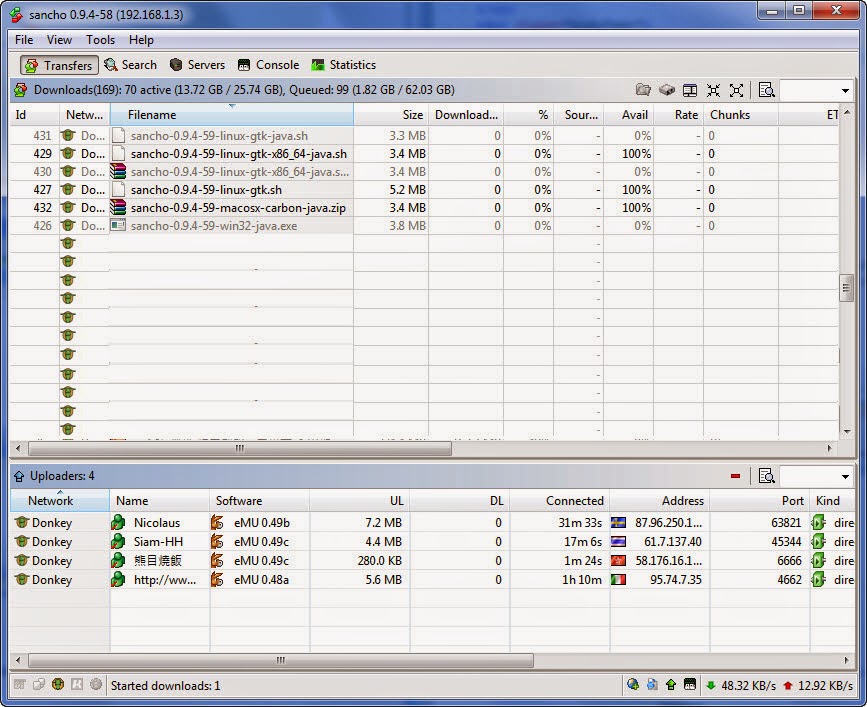The image size is (867, 707).
Task: Click eMU 0.48a software entry
Action: coord(261,580)
